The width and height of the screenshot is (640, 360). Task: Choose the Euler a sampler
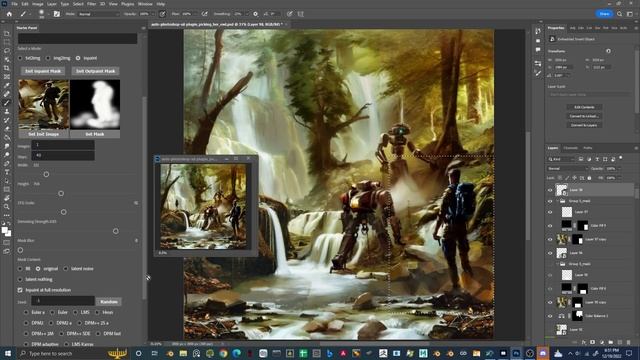pos(26,312)
